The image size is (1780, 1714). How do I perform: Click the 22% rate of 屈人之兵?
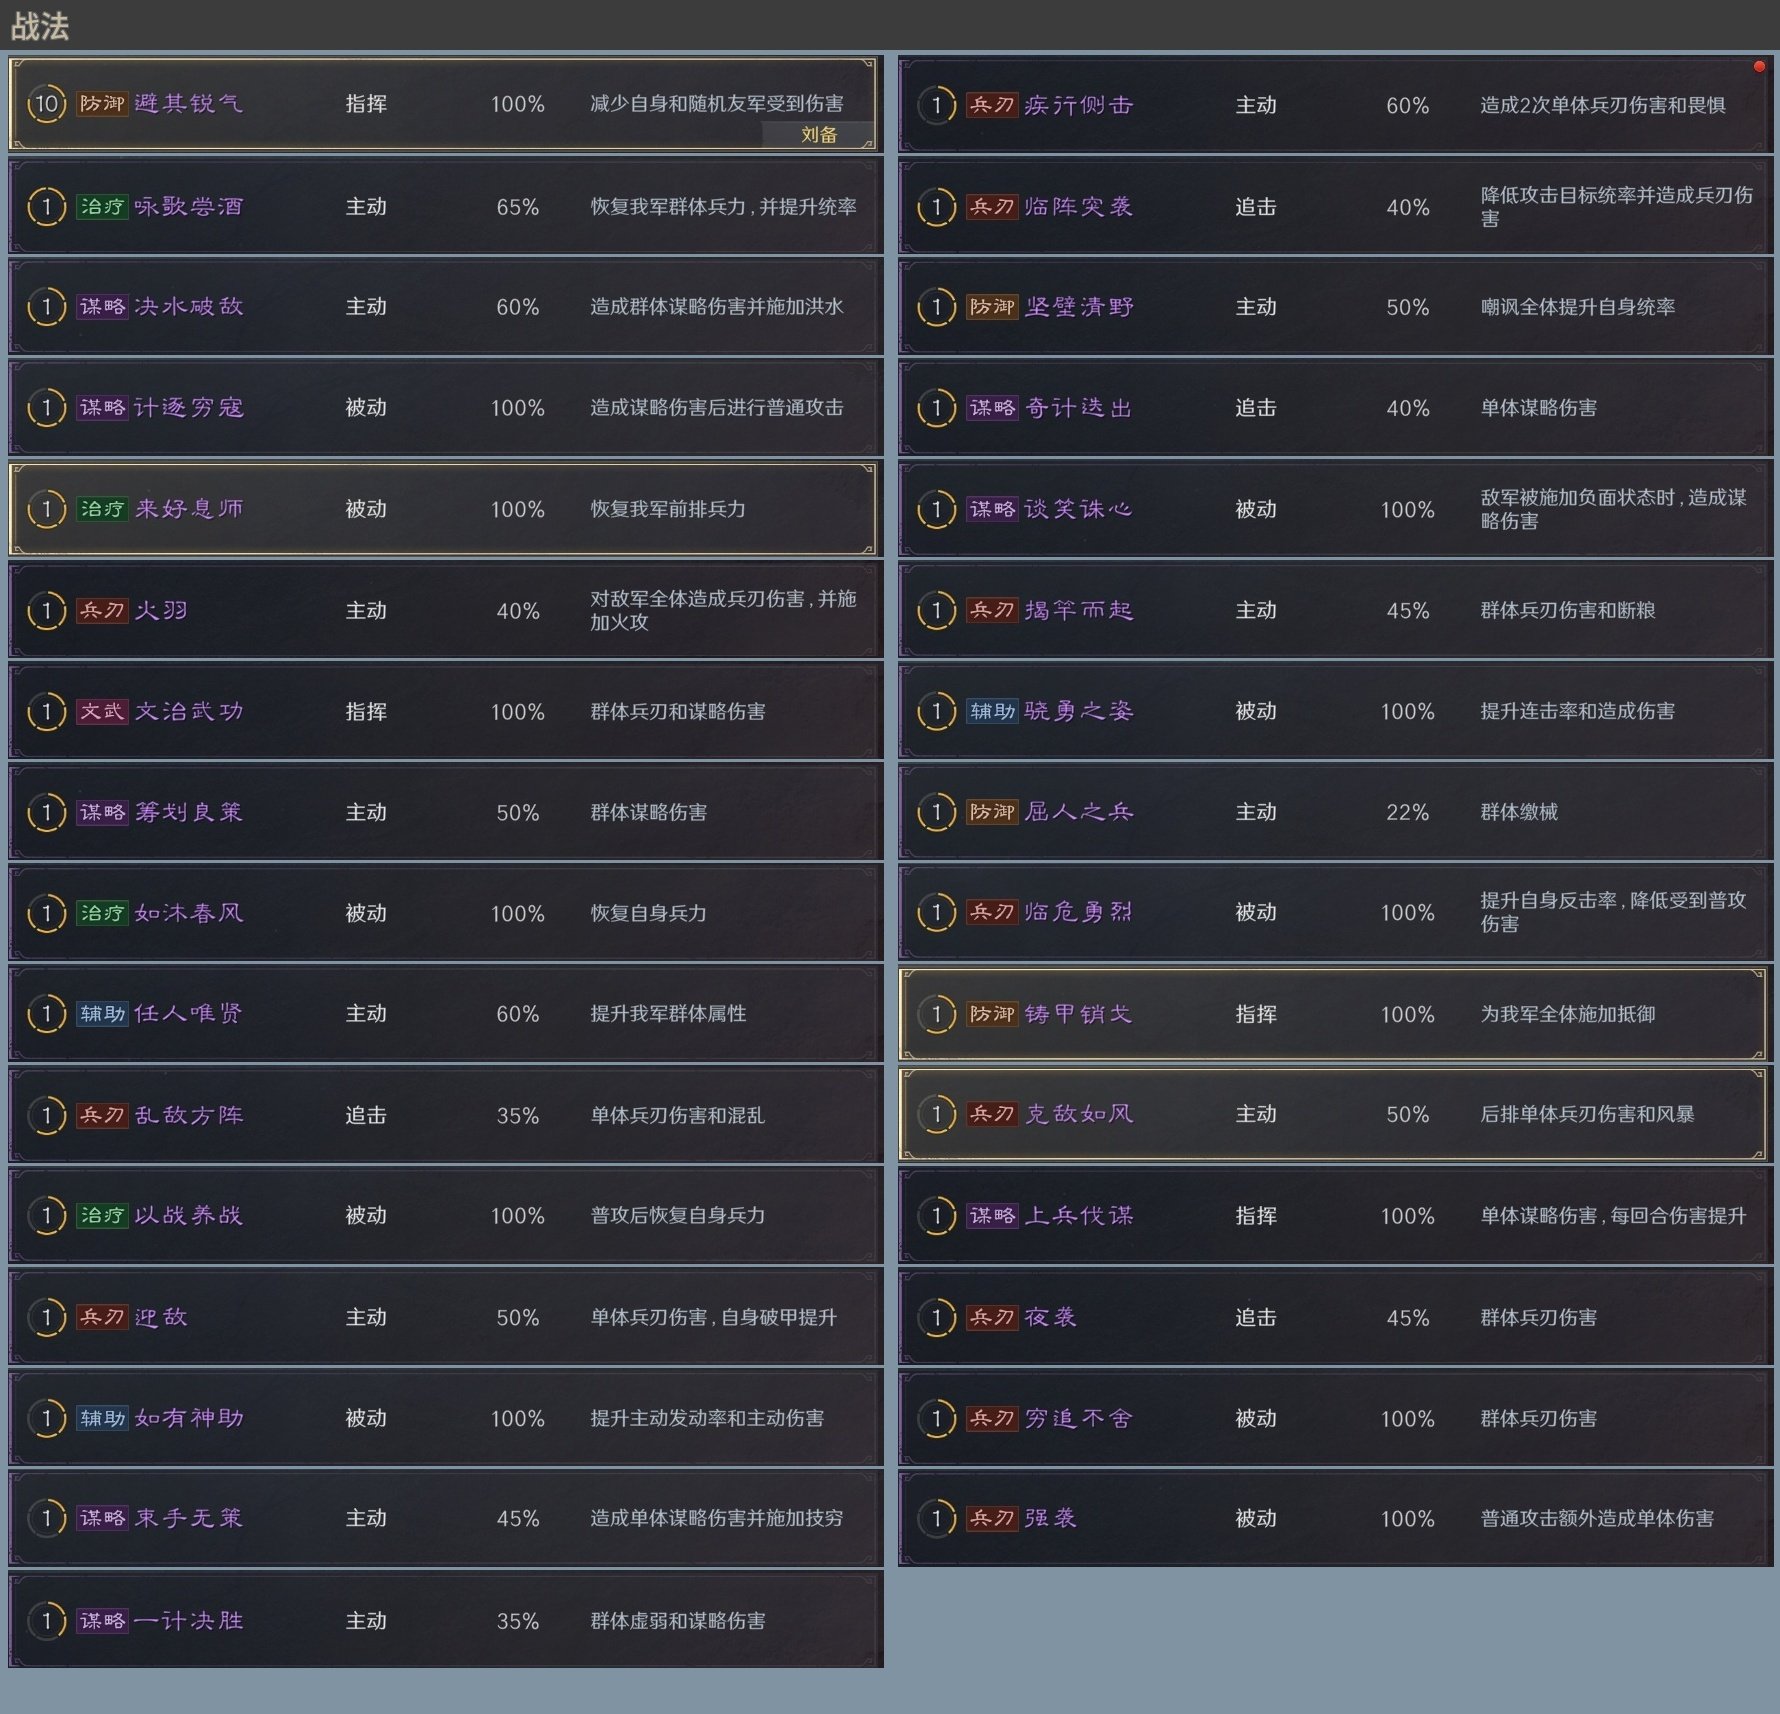coord(1408,813)
